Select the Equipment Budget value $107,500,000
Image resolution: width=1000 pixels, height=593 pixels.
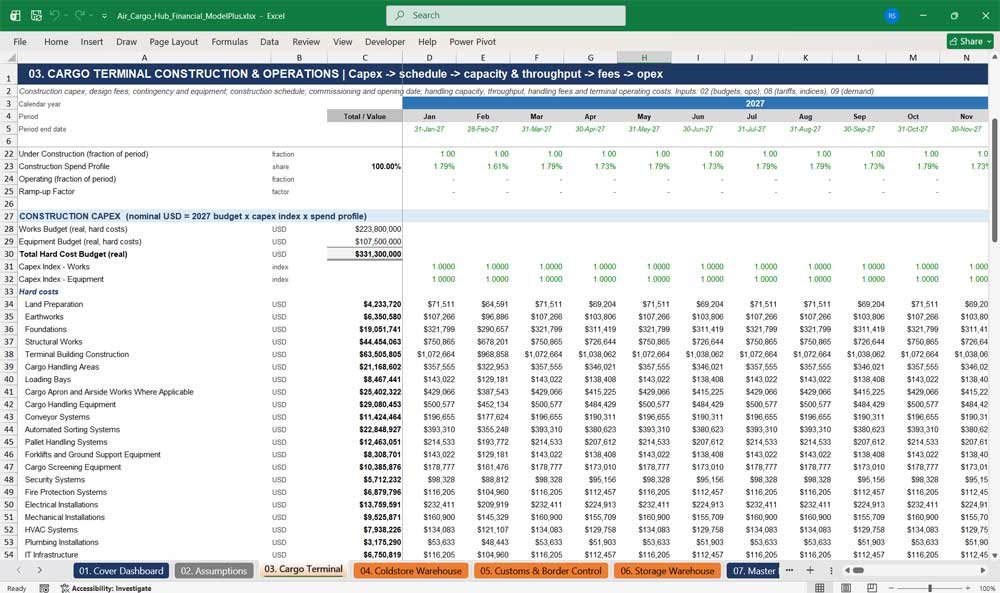point(365,242)
